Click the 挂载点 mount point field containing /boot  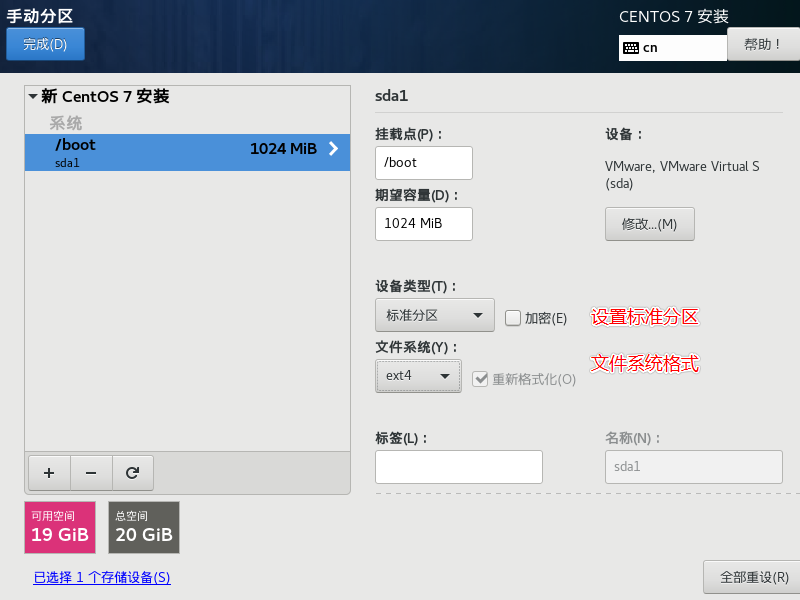[424, 163]
